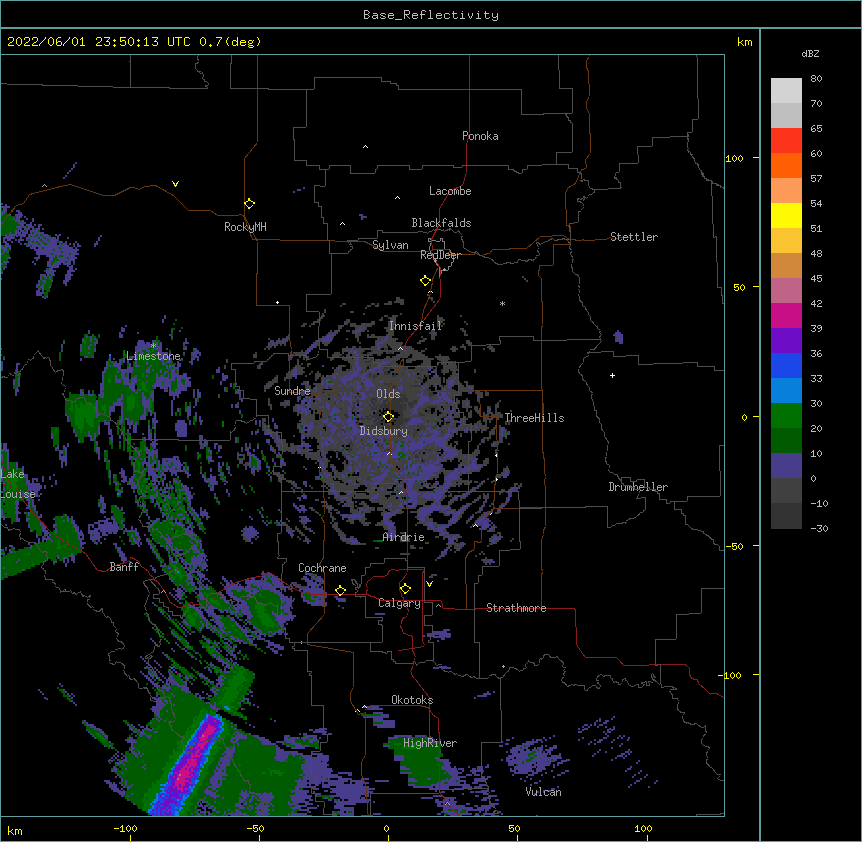The image size is (862, 842).
Task: Click the bright green 20–30 dBZ legend swatch
Action: point(786,416)
